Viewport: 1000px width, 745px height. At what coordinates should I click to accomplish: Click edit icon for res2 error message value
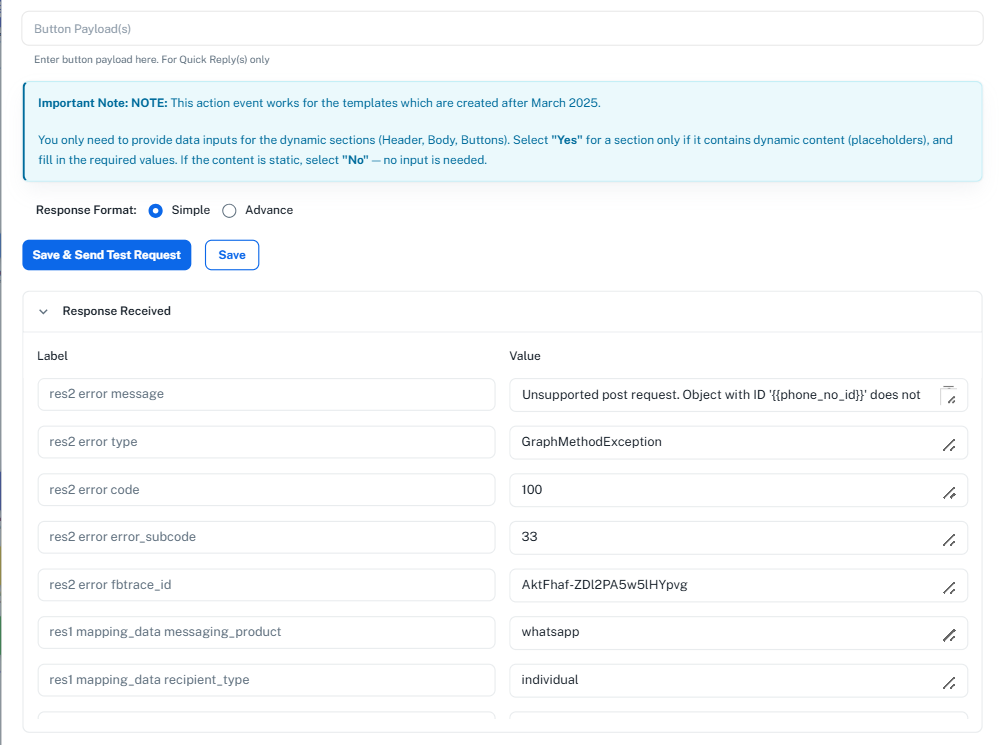[949, 397]
